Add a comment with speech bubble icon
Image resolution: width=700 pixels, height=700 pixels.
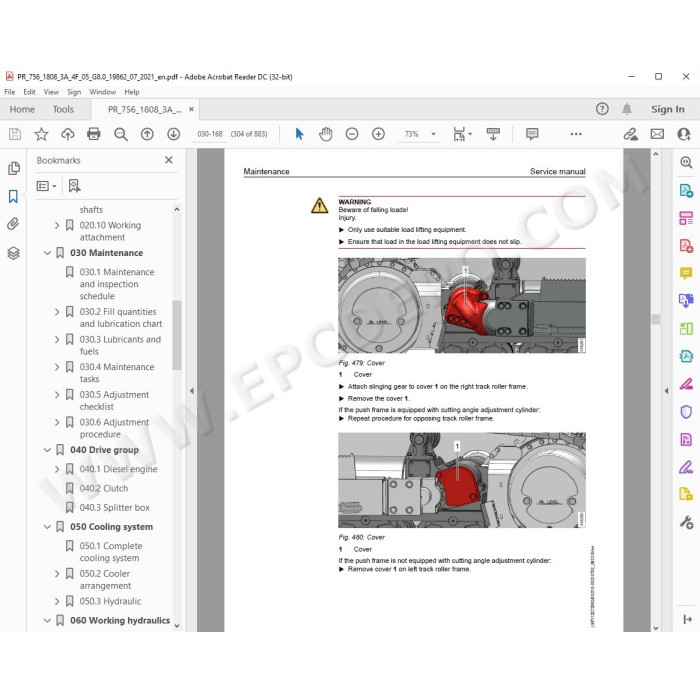[x=532, y=134]
